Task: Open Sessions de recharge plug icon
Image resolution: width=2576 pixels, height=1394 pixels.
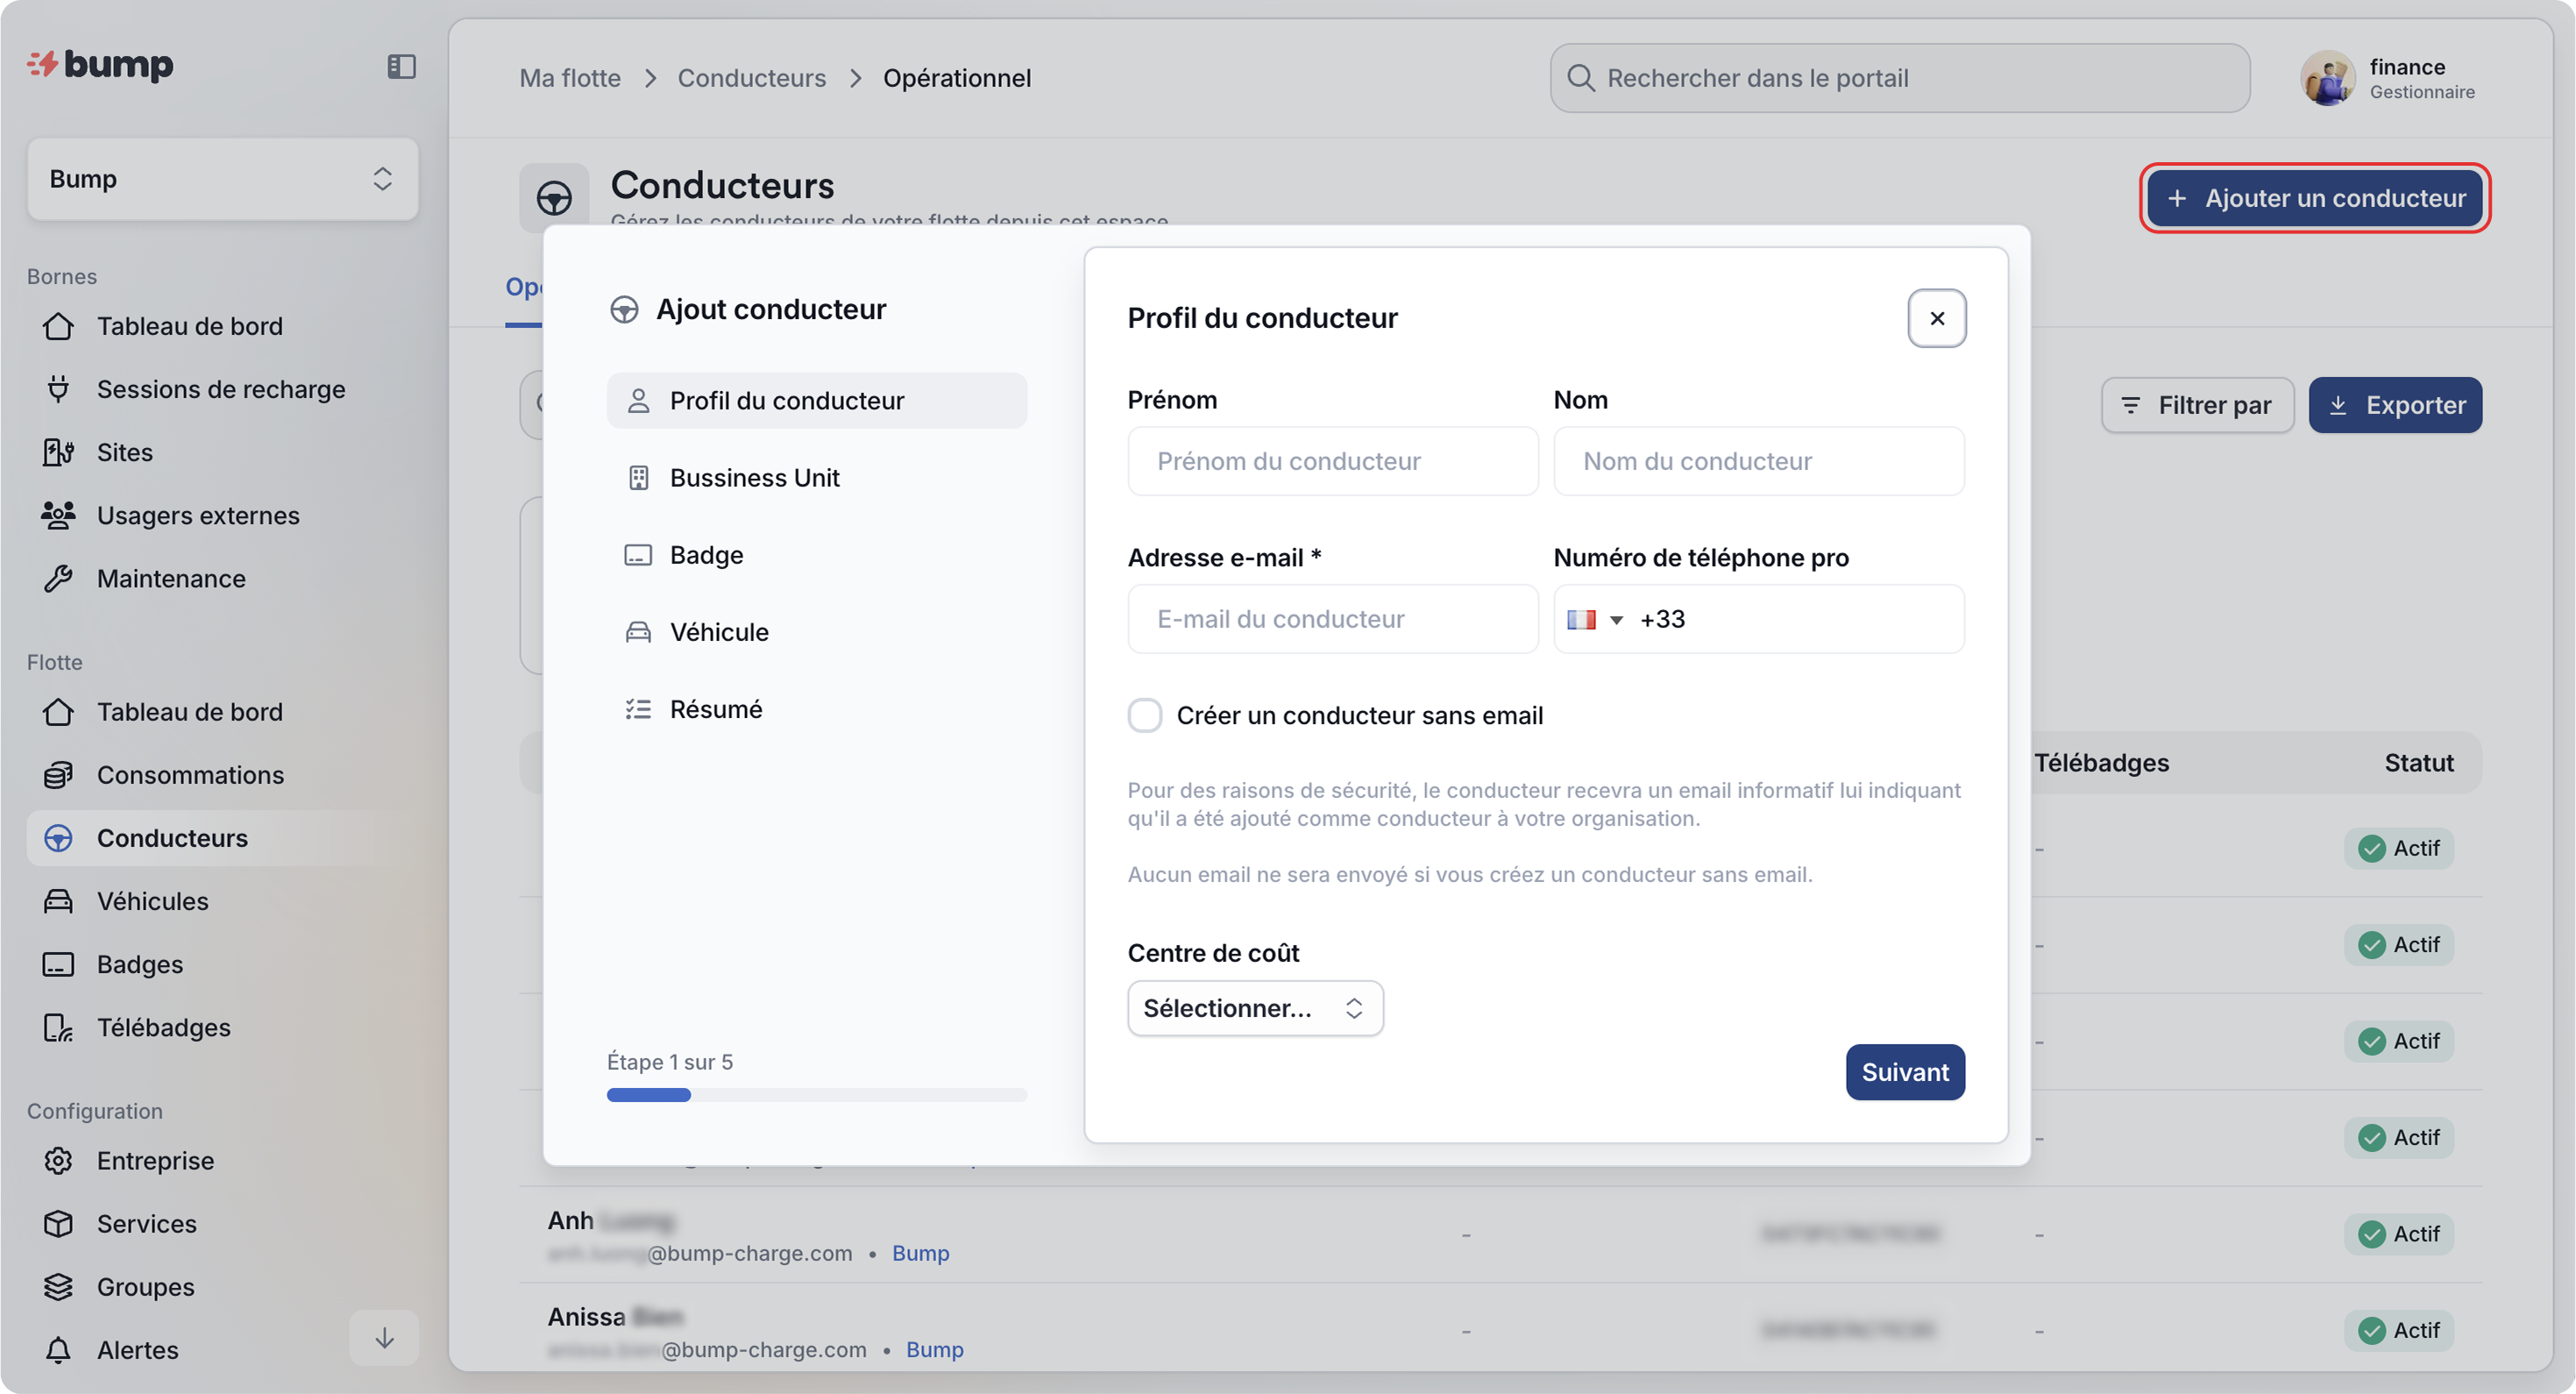Action: 58,389
